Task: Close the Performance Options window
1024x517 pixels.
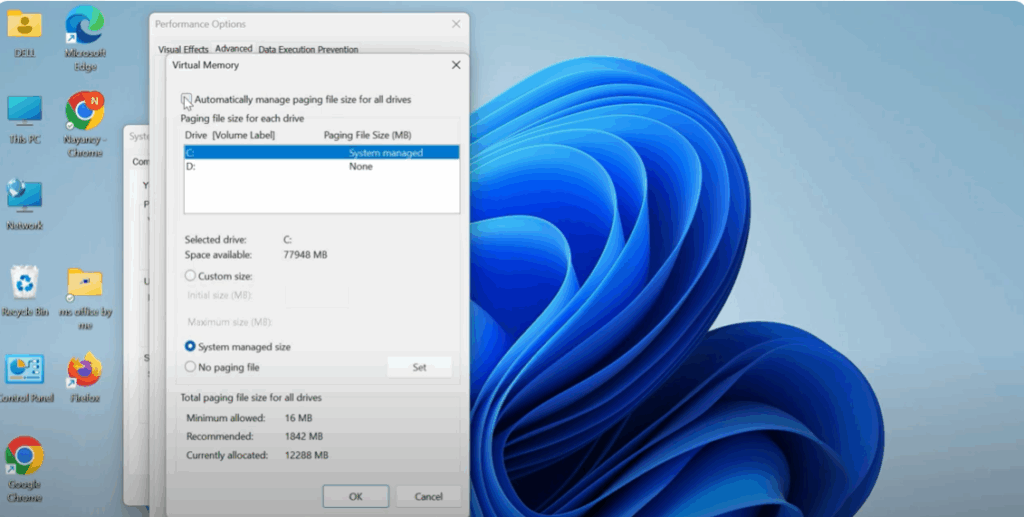Action: pos(456,24)
